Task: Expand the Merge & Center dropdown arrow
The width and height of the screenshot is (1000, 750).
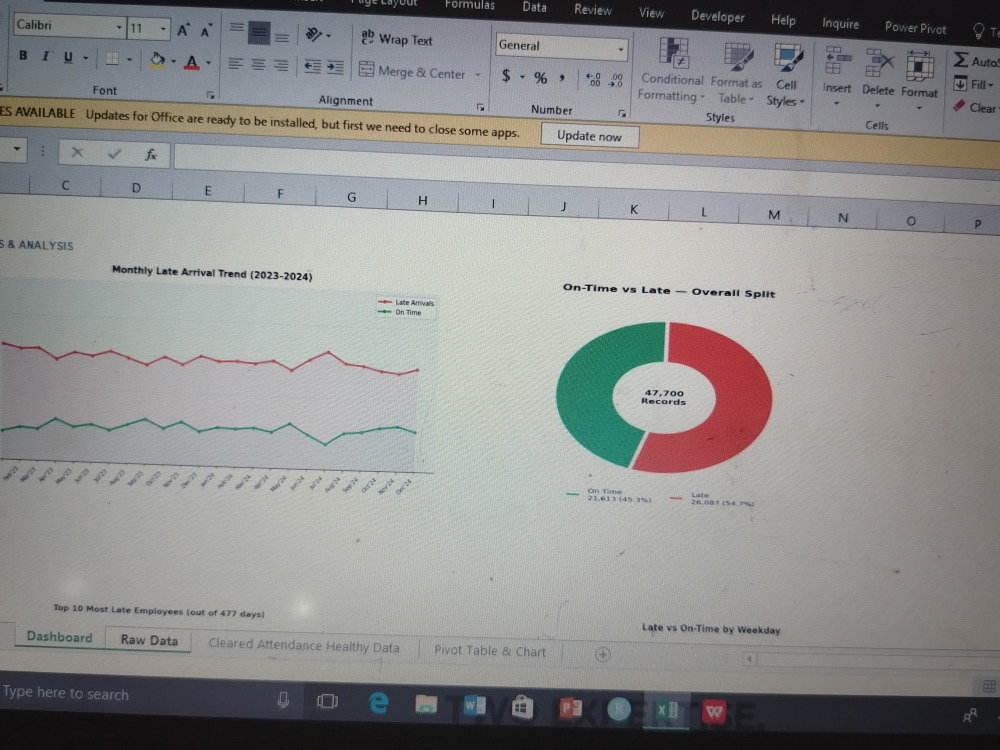Action: click(478, 75)
